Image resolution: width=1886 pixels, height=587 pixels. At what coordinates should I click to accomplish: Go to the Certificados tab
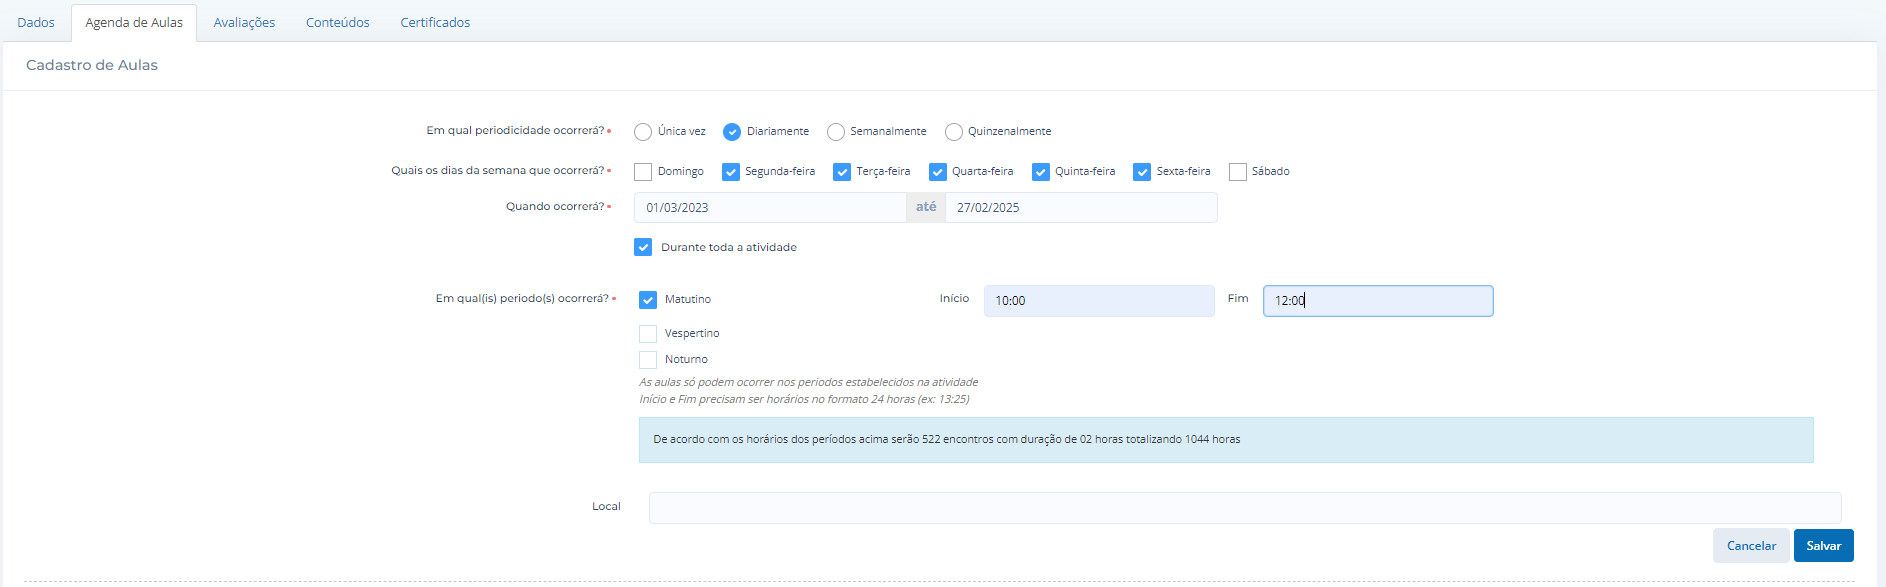[x=435, y=22]
